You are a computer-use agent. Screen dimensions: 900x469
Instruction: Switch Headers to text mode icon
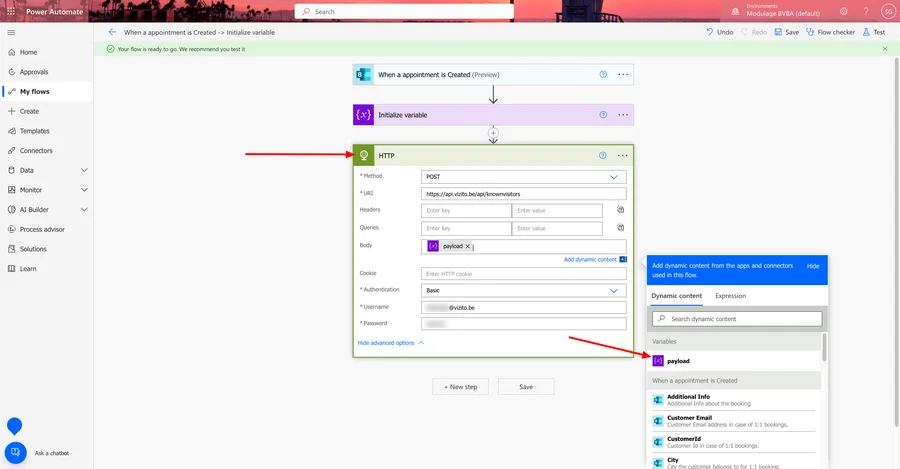620,210
